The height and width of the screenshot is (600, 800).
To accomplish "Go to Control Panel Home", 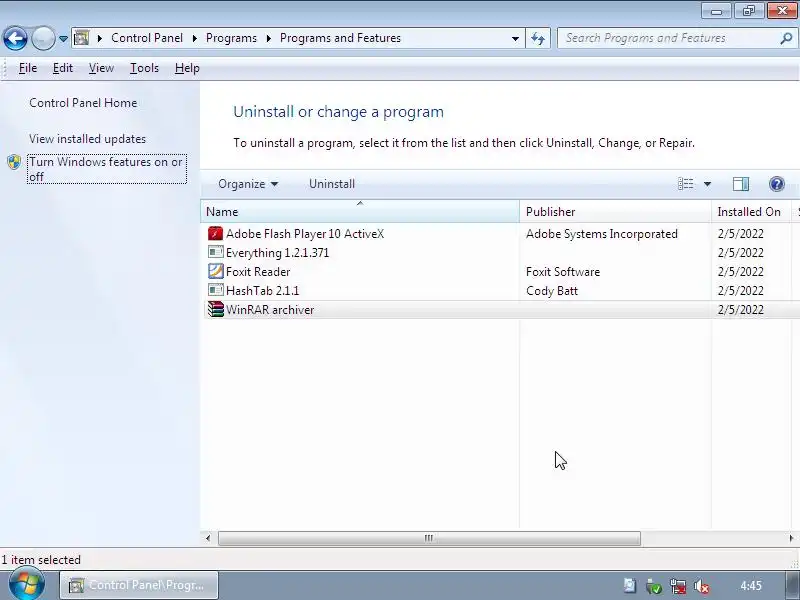I will 83,103.
